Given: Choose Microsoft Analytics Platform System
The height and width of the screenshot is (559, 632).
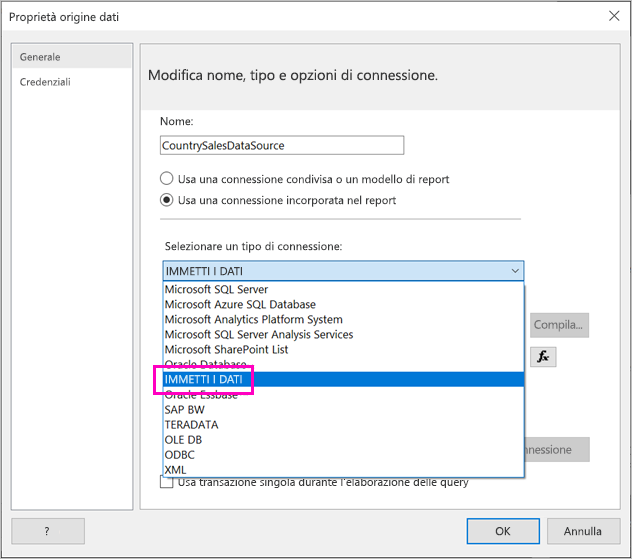Looking at the screenshot, I should coord(343,319).
